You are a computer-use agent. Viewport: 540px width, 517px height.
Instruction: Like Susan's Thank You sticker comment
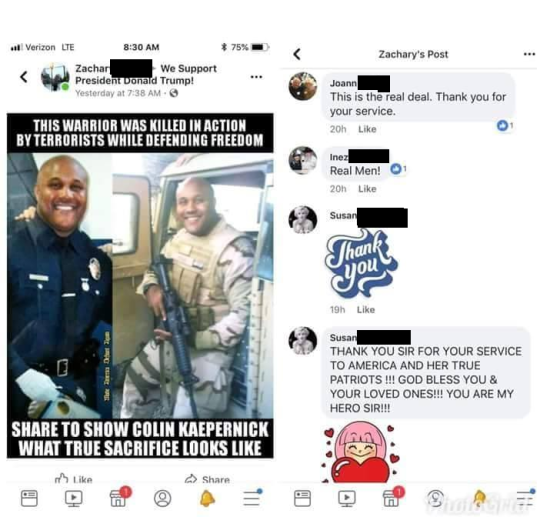click(x=366, y=310)
